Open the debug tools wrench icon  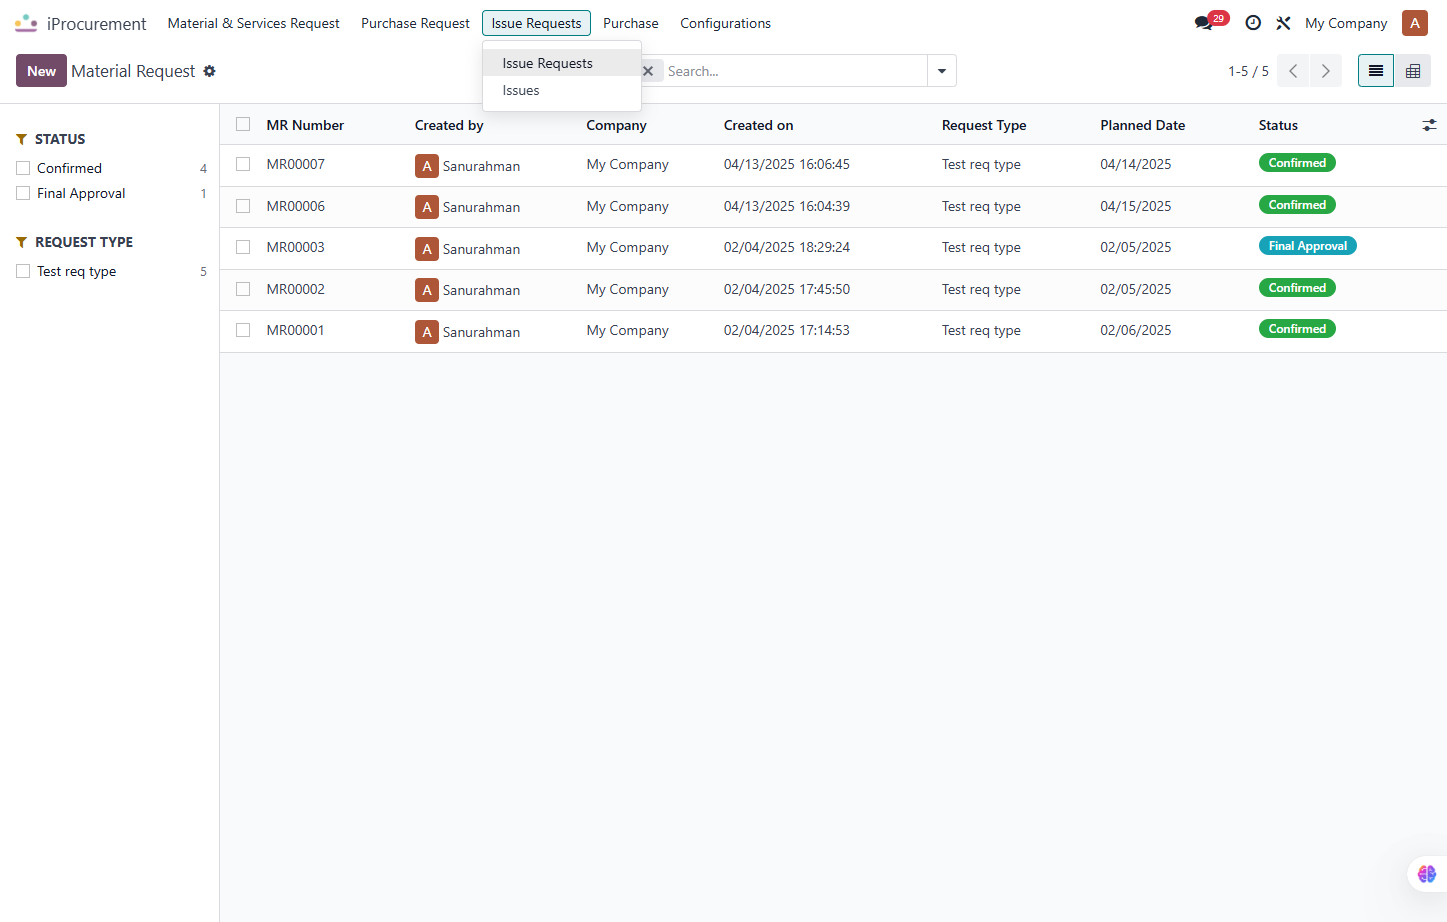click(x=1283, y=23)
